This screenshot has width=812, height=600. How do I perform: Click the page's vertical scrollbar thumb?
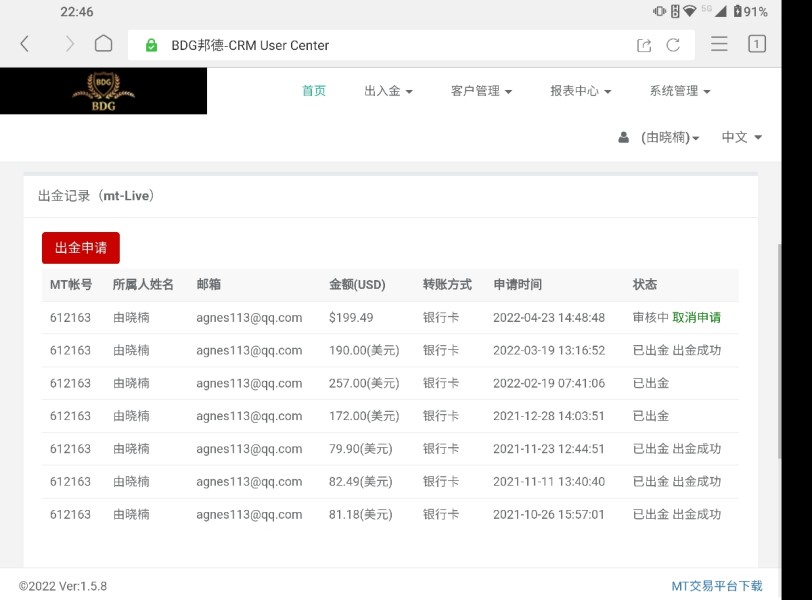(x=779, y=351)
